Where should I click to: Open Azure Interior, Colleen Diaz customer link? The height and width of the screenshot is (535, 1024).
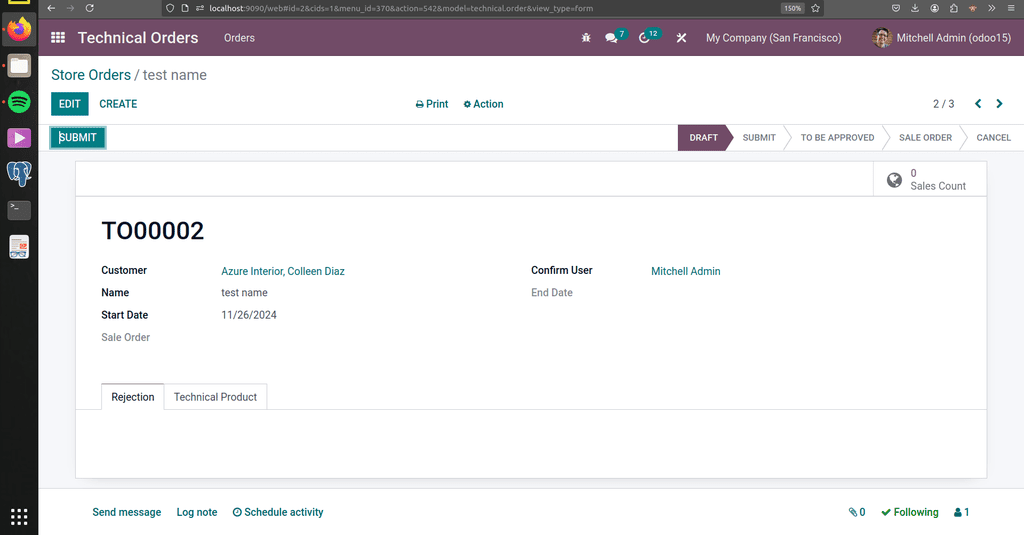pos(283,271)
